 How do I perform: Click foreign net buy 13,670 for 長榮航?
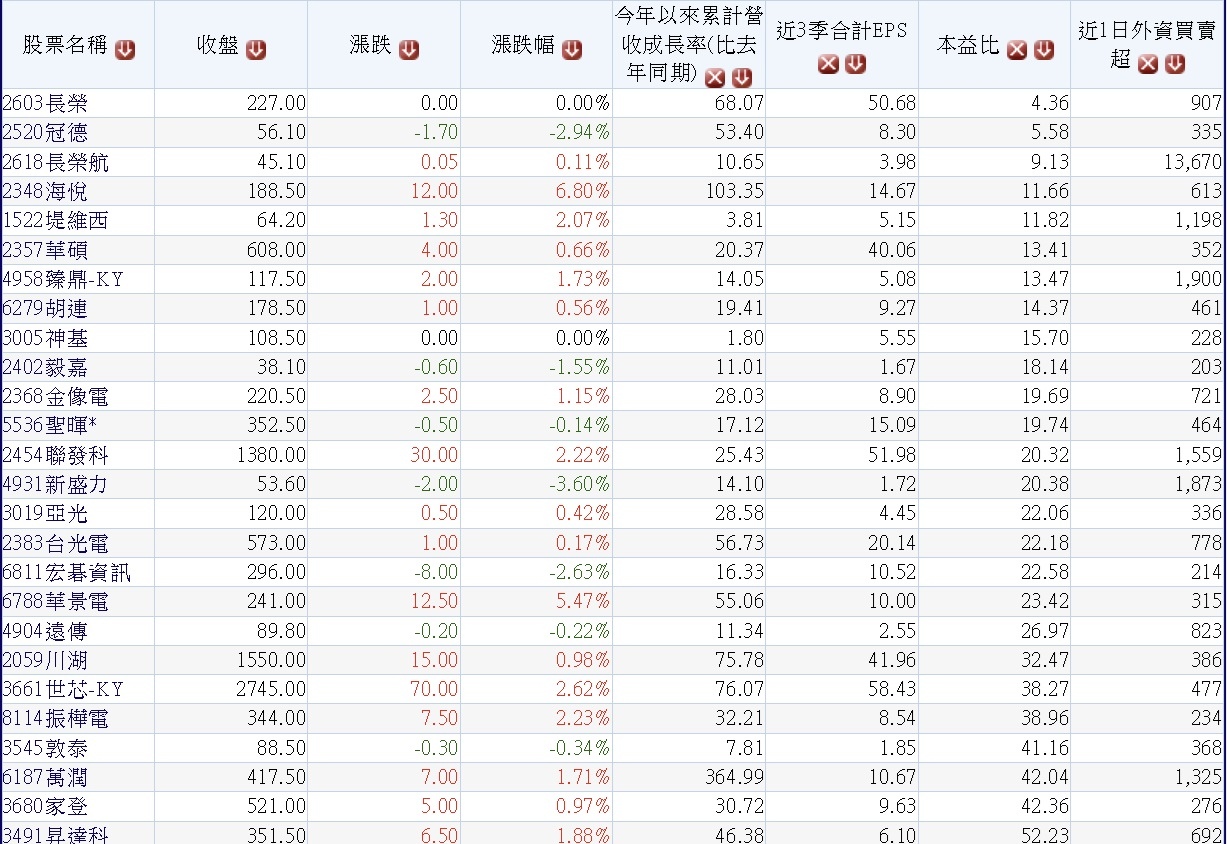tap(1194, 162)
